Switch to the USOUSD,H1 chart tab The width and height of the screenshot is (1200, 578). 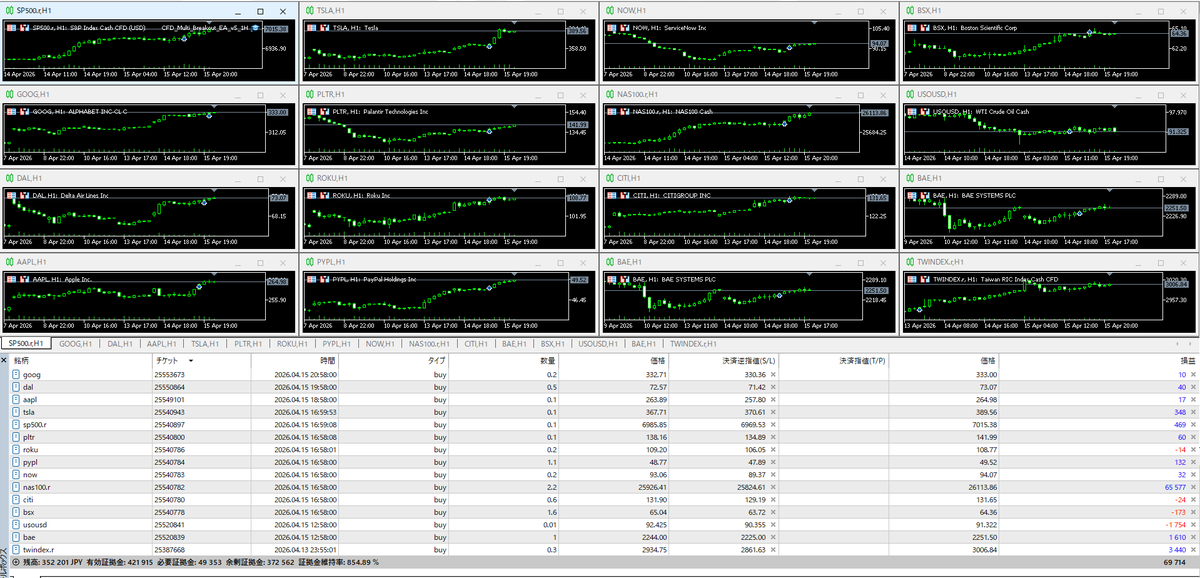(598, 343)
